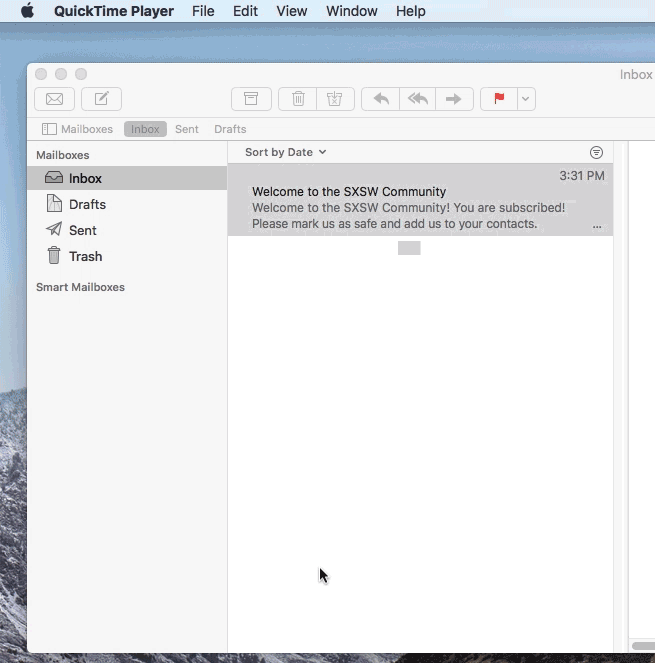
Task: Open the Trash mailbox in sidebar
Action: pyautogui.click(x=85, y=256)
